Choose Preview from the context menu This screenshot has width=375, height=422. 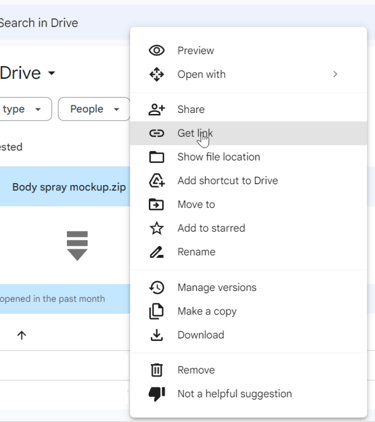click(248, 50)
